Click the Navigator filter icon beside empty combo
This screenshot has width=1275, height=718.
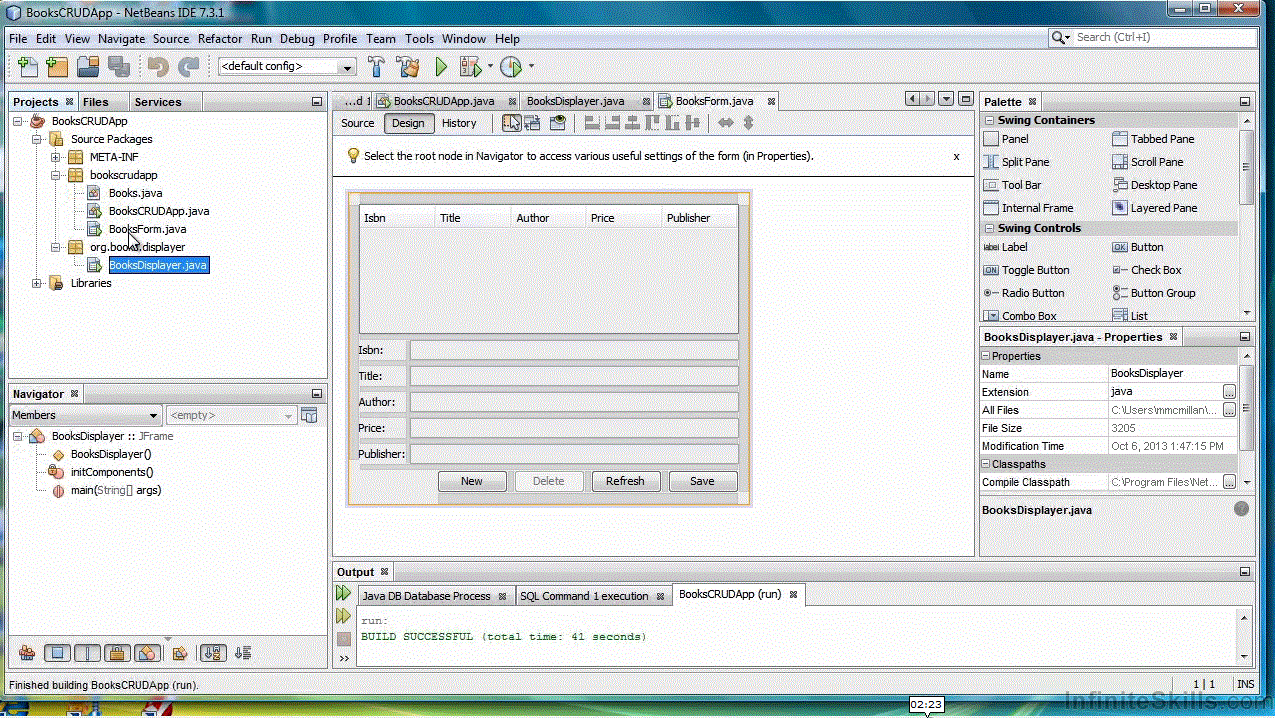point(310,415)
